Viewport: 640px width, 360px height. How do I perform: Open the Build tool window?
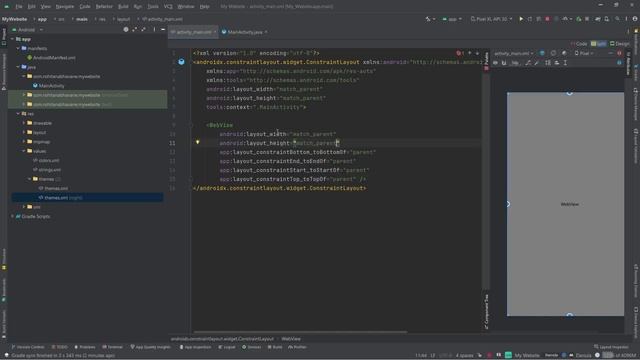pos(275,347)
